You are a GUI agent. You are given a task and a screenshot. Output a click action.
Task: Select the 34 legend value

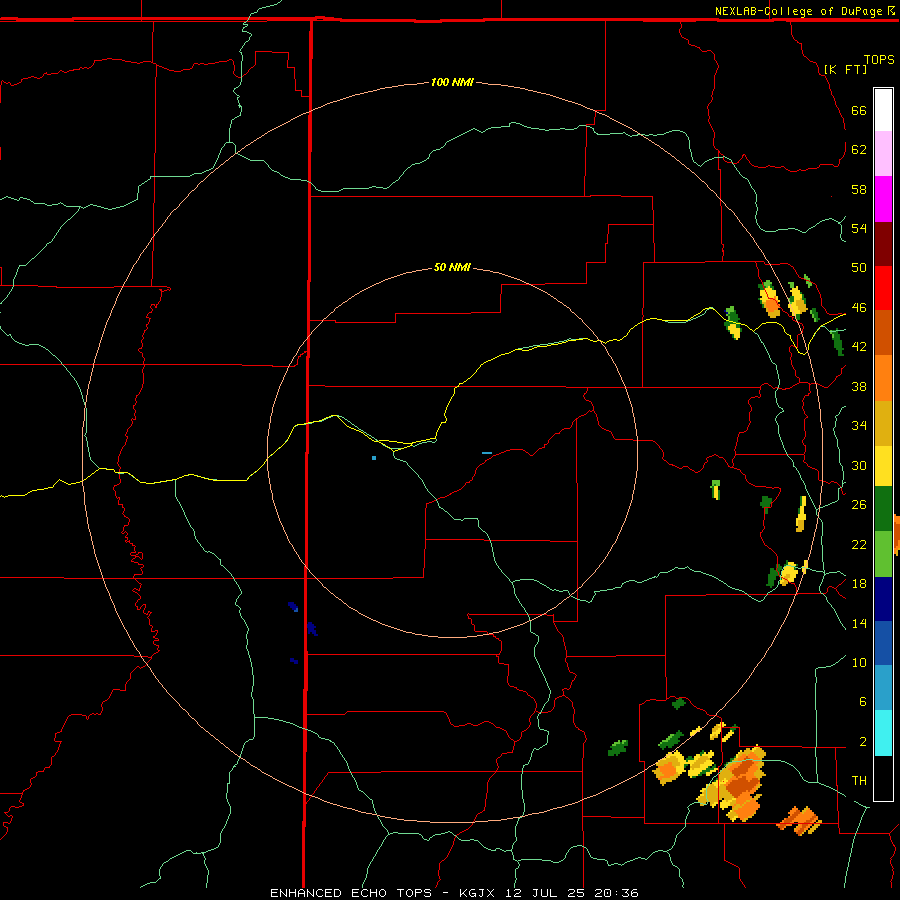click(859, 425)
